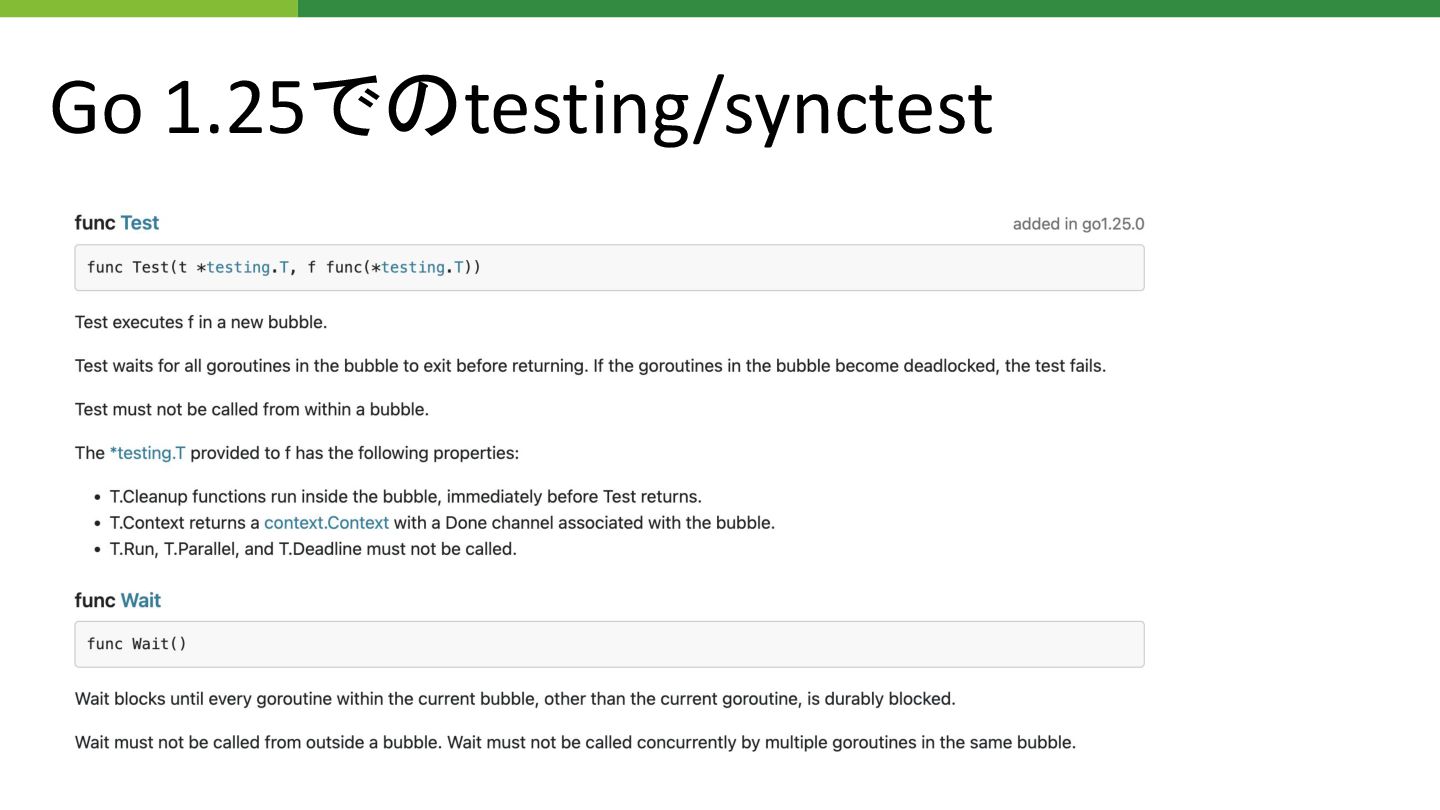Click first T type link in signature
Image resolution: width=1440 pixels, height=810 pixels.
click(284, 267)
